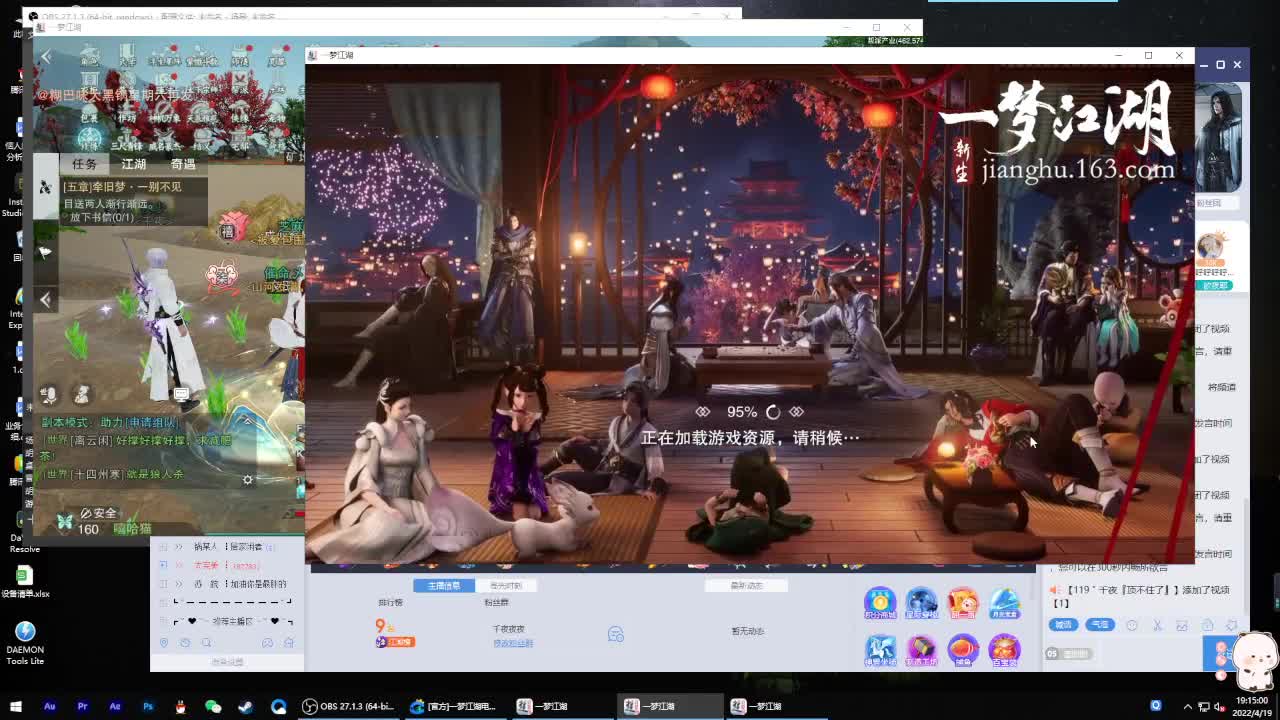Open the 捕鱼 fishing game icon
The image size is (1280, 720).
[x=963, y=650]
